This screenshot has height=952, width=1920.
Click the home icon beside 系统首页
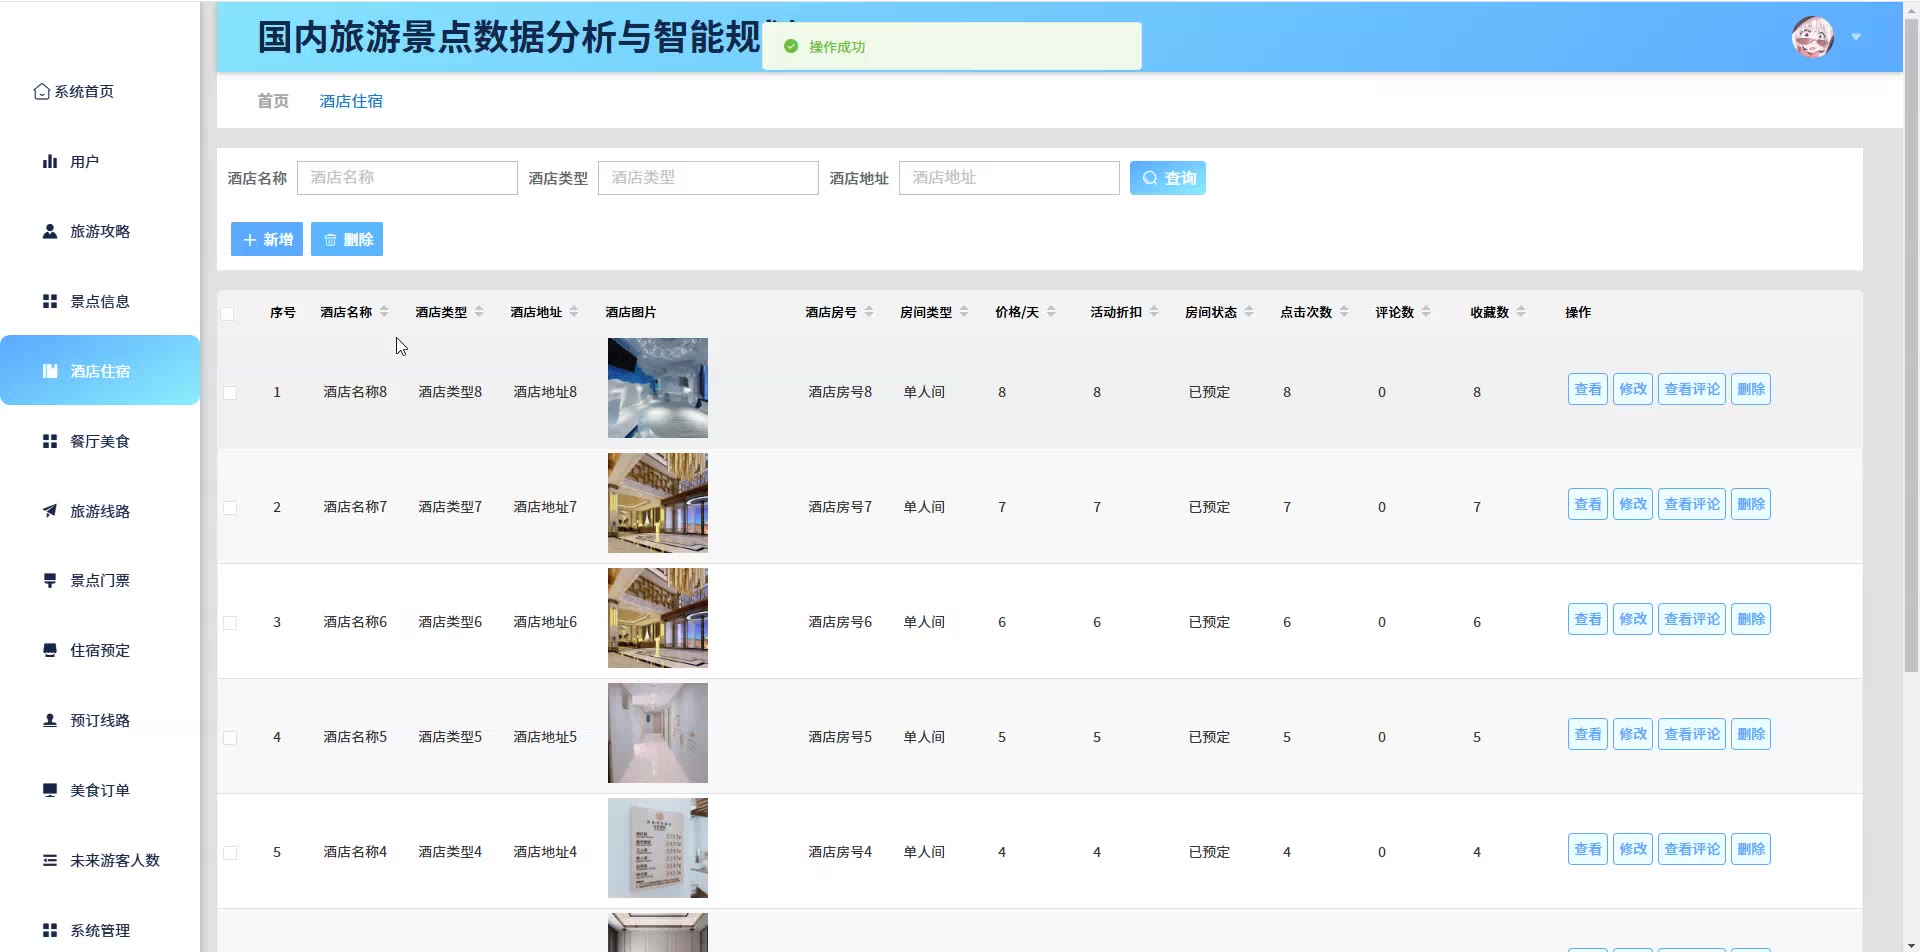pyautogui.click(x=41, y=92)
